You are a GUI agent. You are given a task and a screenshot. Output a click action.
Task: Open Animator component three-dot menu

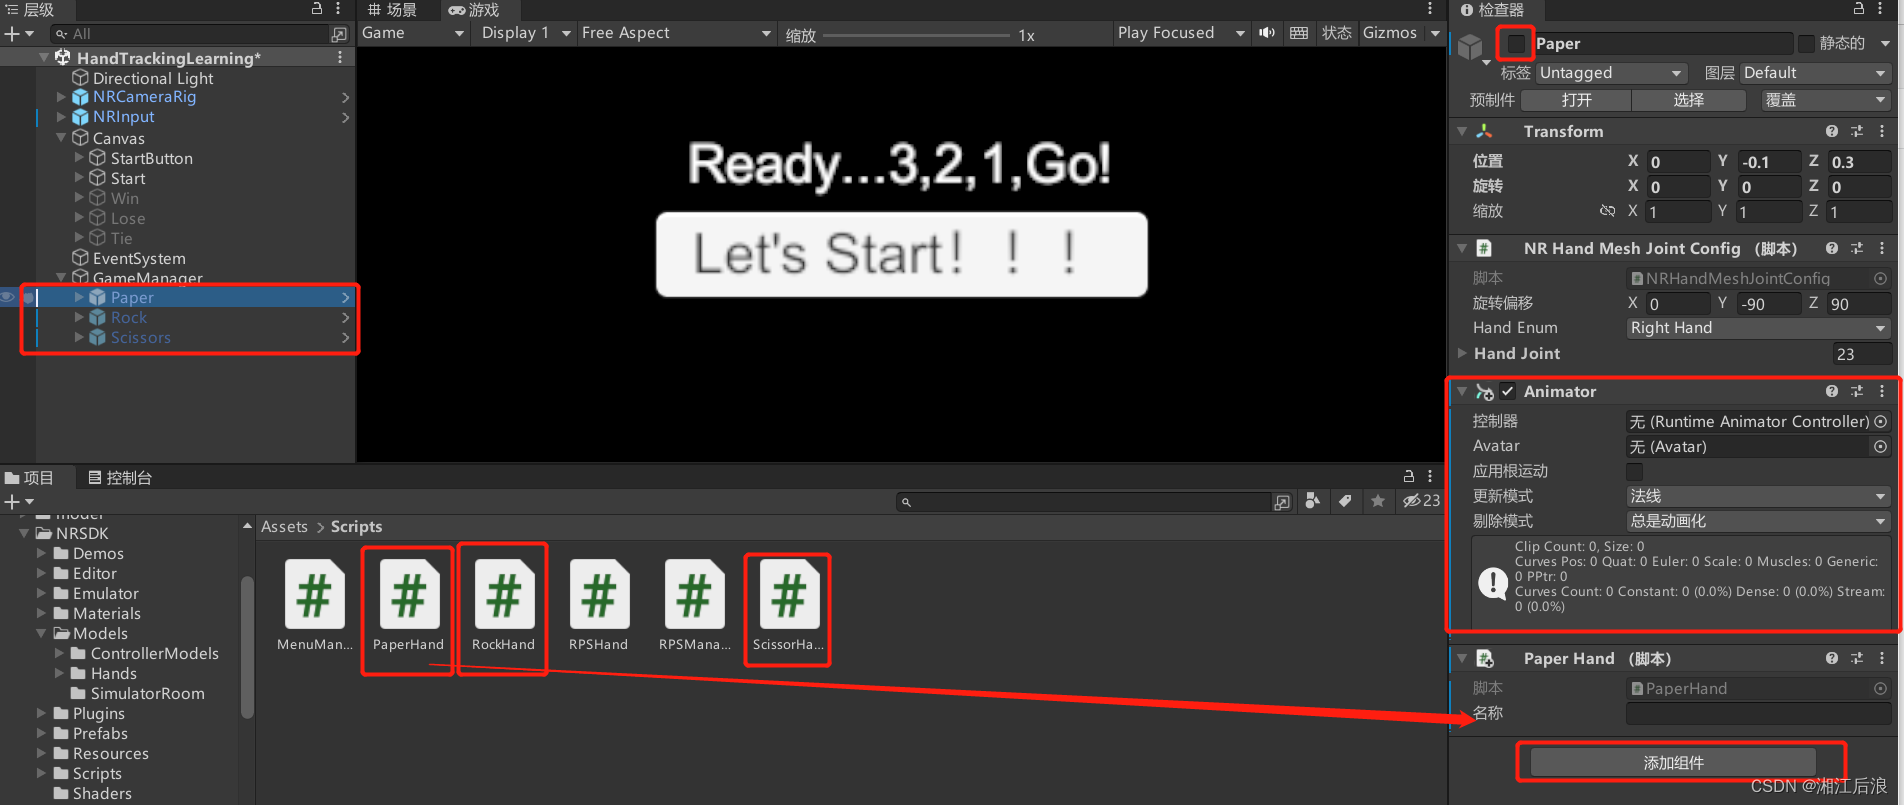point(1882,391)
